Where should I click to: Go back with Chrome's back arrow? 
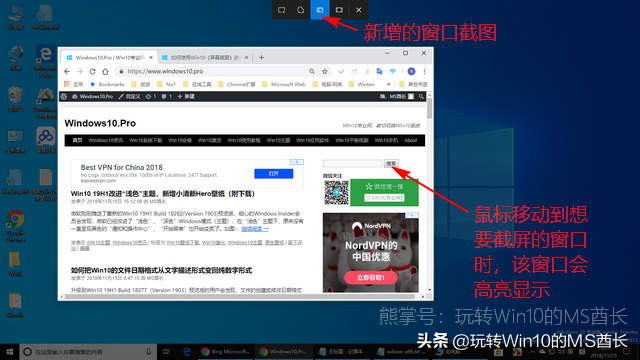point(67,71)
